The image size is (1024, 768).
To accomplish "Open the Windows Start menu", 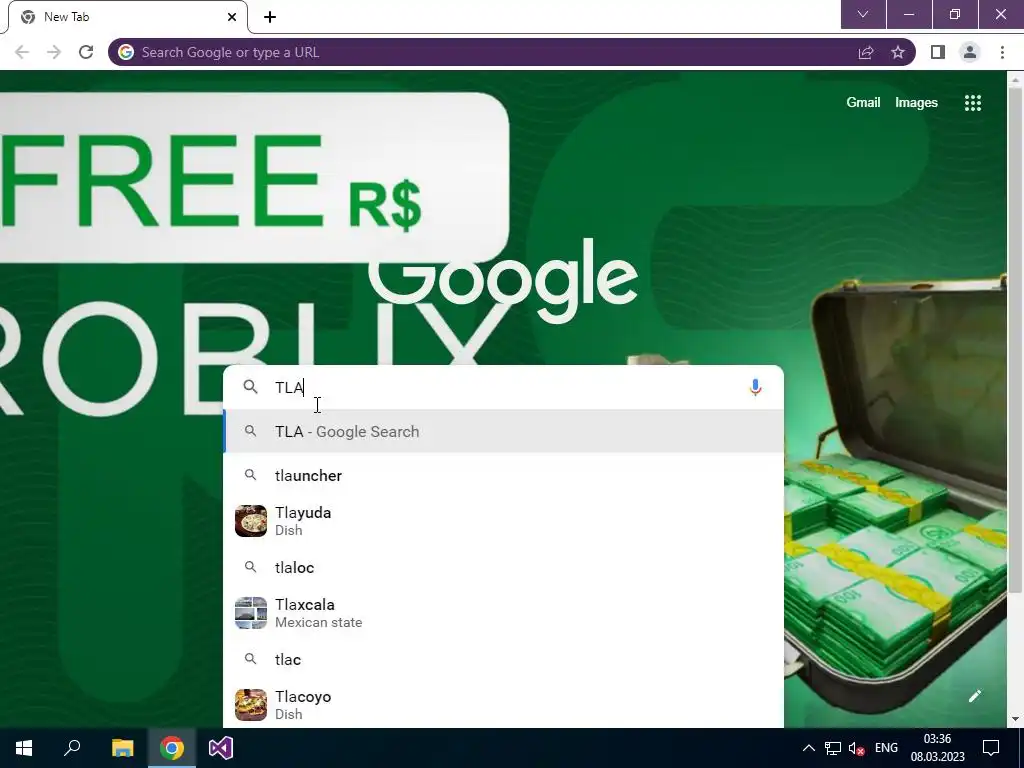I will coord(24,748).
